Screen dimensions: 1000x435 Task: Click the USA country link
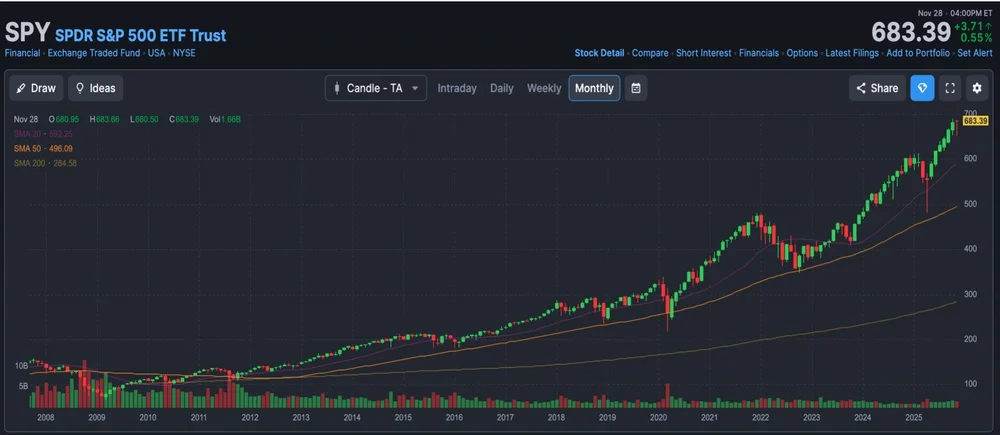(156, 53)
